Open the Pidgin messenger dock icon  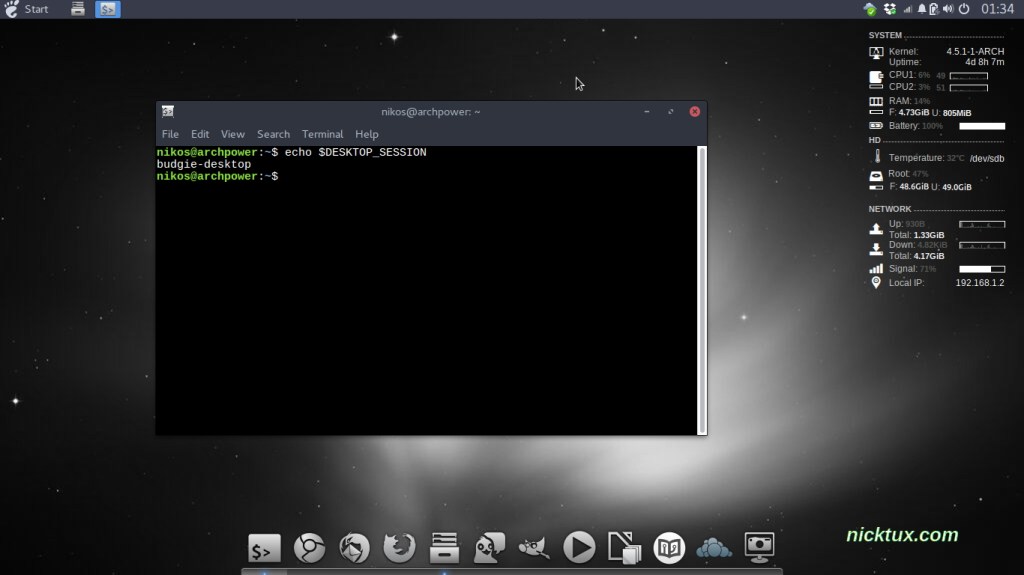click(x=489, y=548)
